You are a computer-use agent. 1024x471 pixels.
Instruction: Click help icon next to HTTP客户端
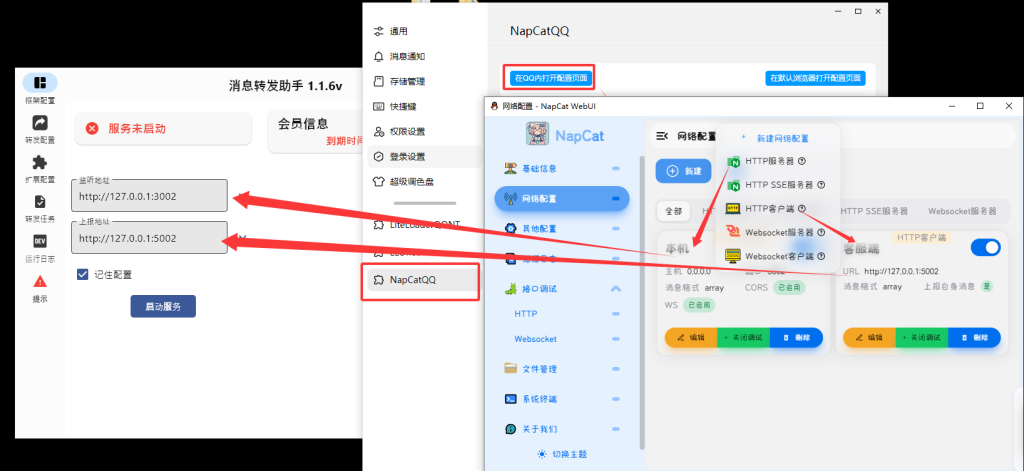[x=802, y=209]
